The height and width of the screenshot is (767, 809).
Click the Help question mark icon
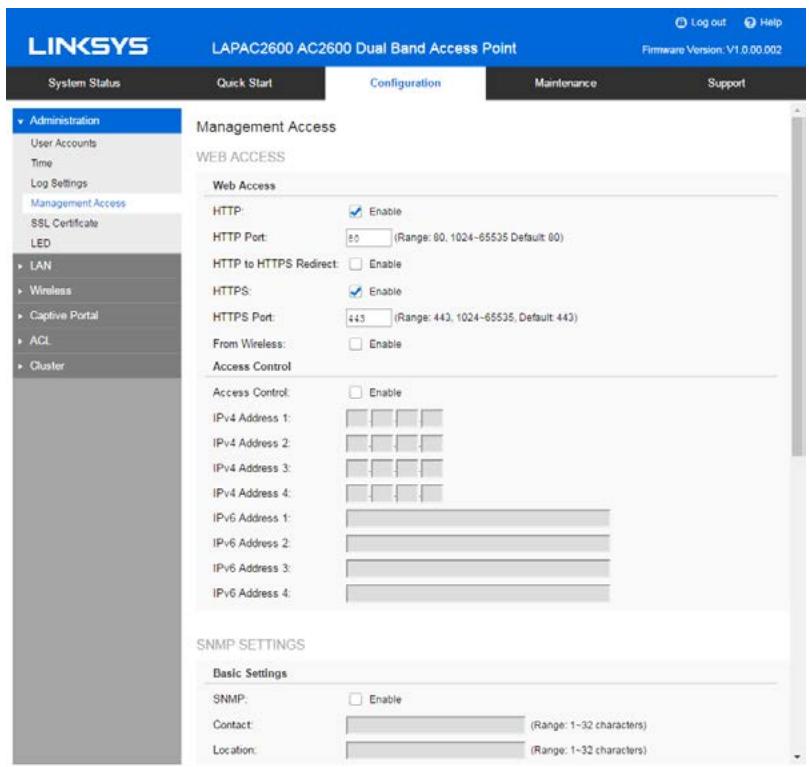(x=750, y=22)
